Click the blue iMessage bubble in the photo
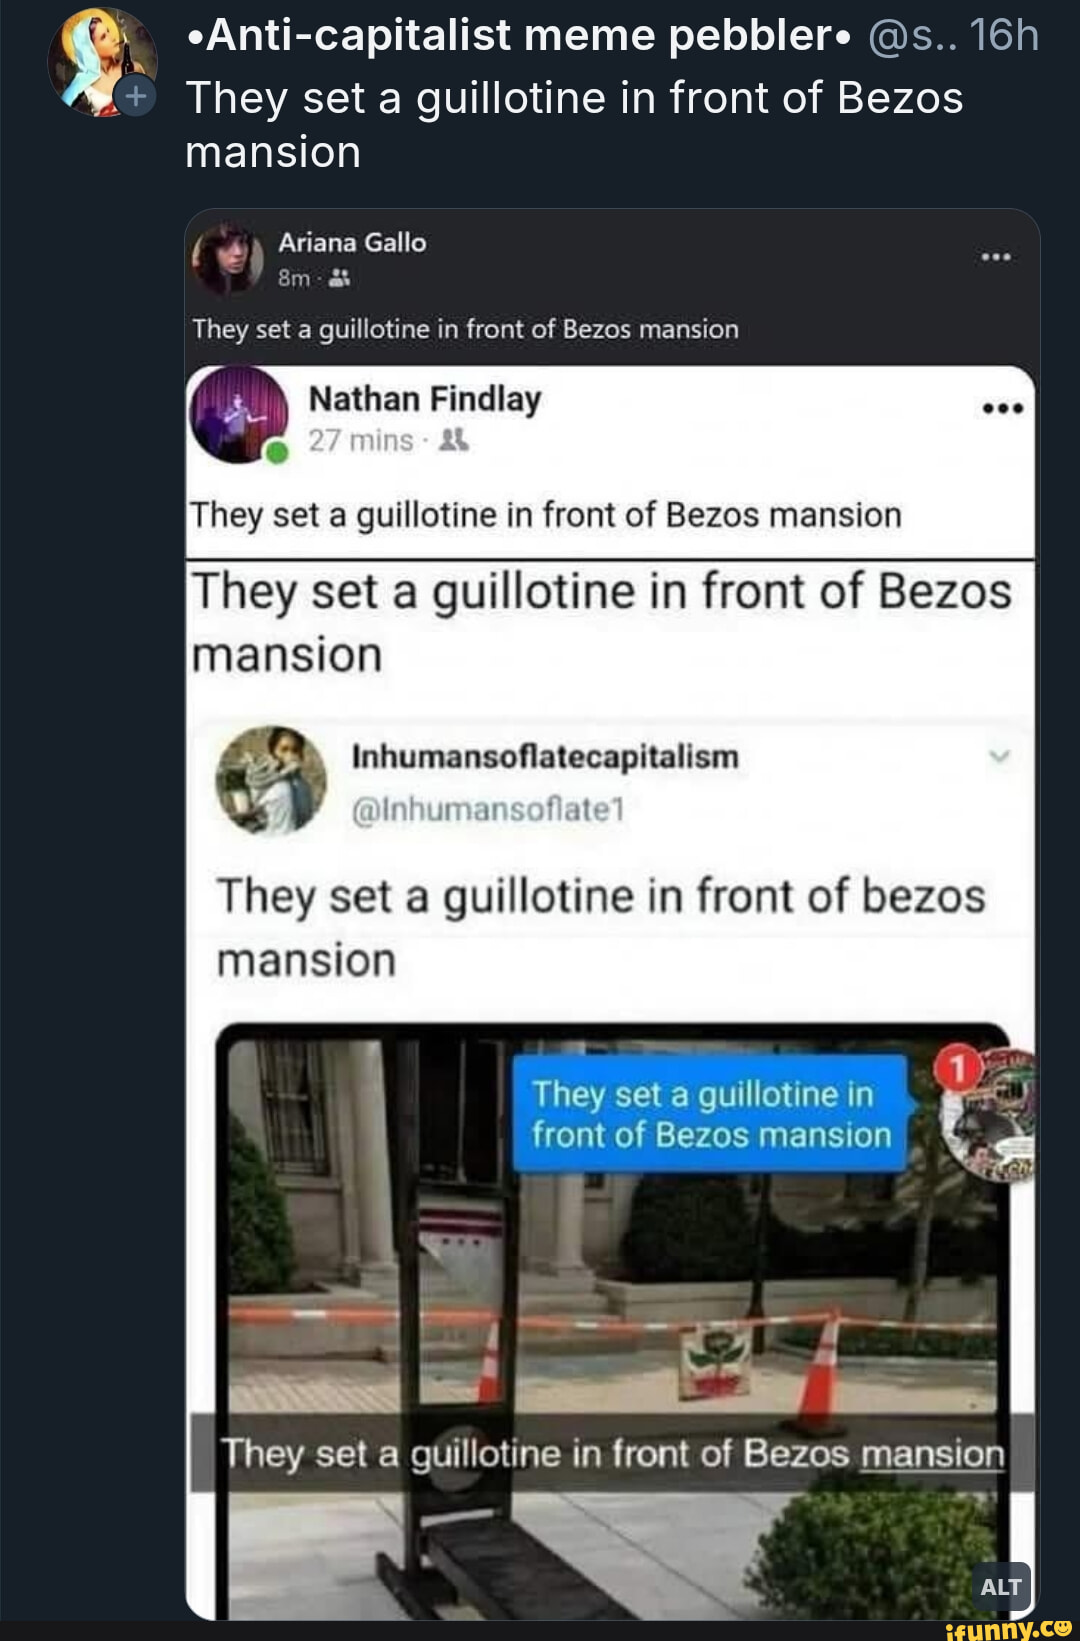The width and height of the screenshot is (1080, 1641). [710, 1114]
